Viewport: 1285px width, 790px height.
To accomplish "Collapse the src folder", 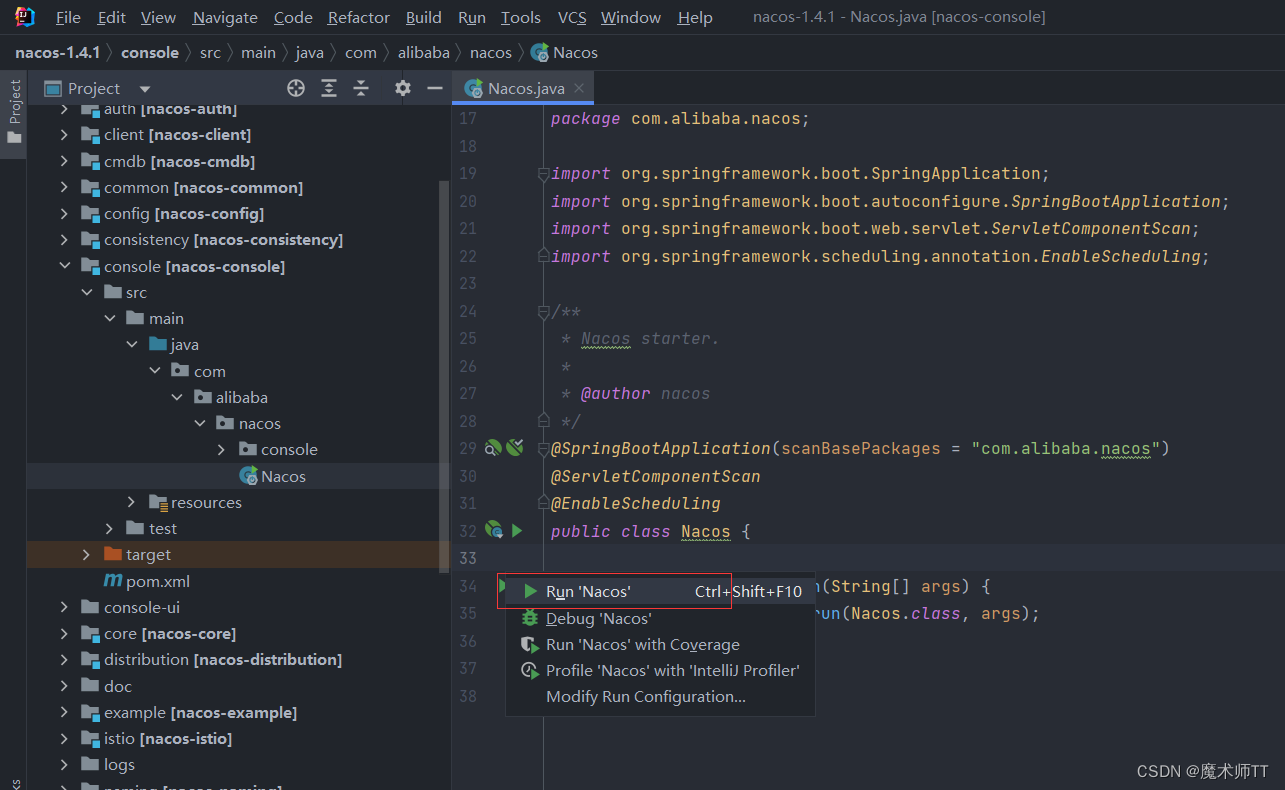I will pyautogui.click(x=87, y=292).
